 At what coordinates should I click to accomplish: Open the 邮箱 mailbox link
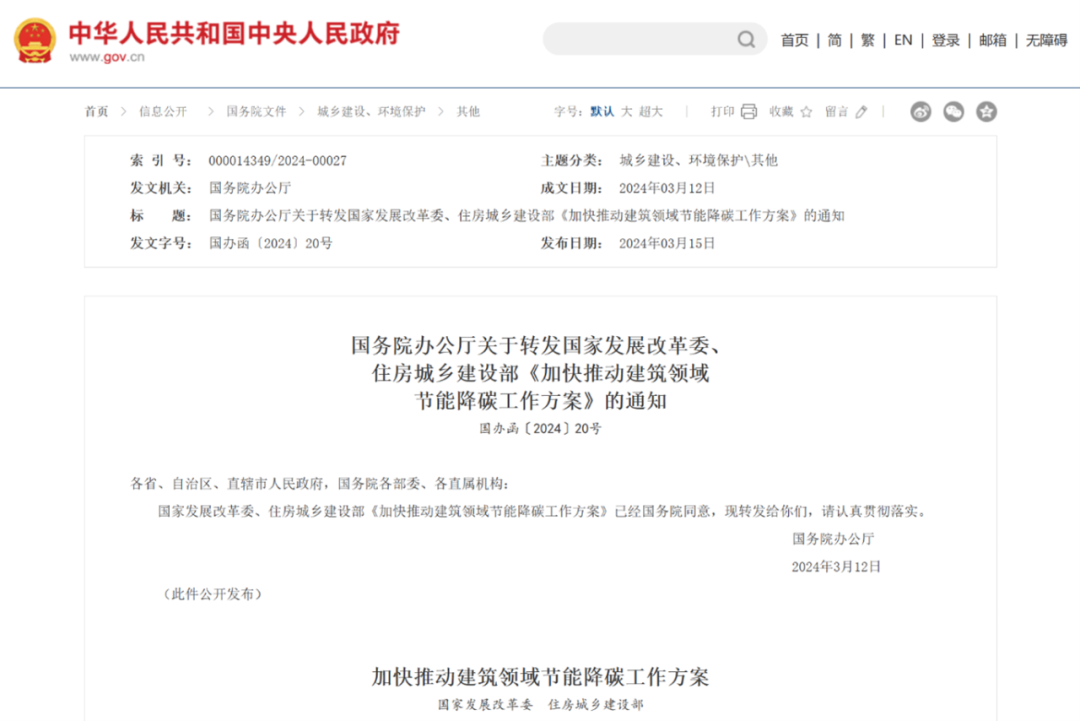click(992, 40)
